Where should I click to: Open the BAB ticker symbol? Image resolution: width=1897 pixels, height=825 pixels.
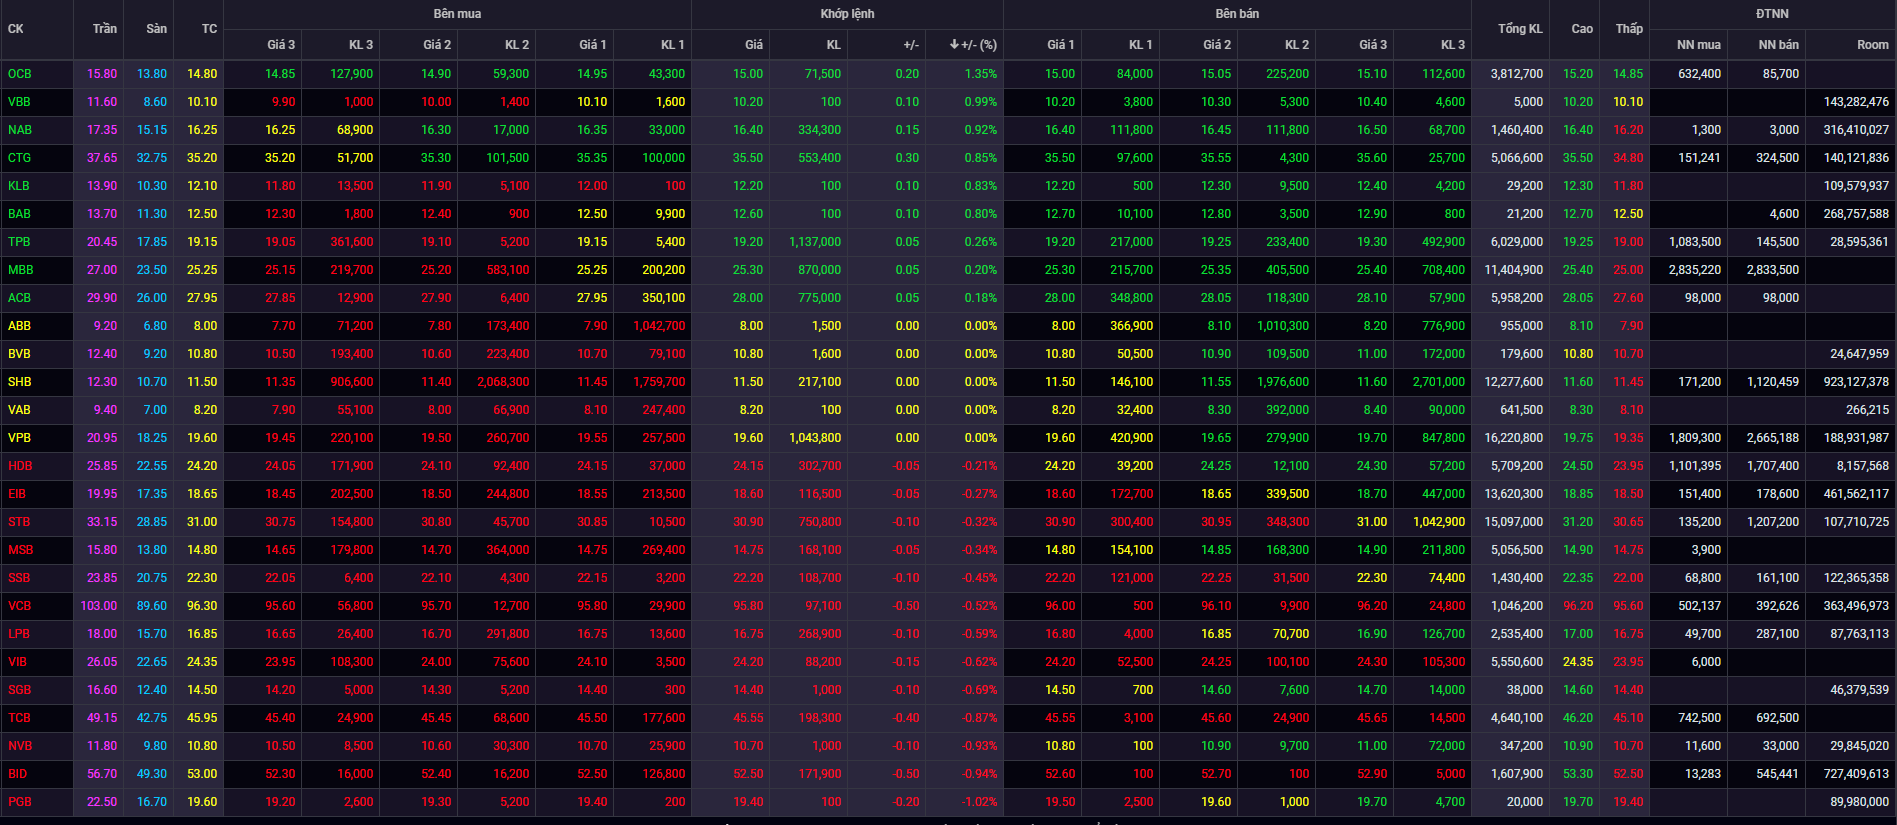(x=19, y=214)
